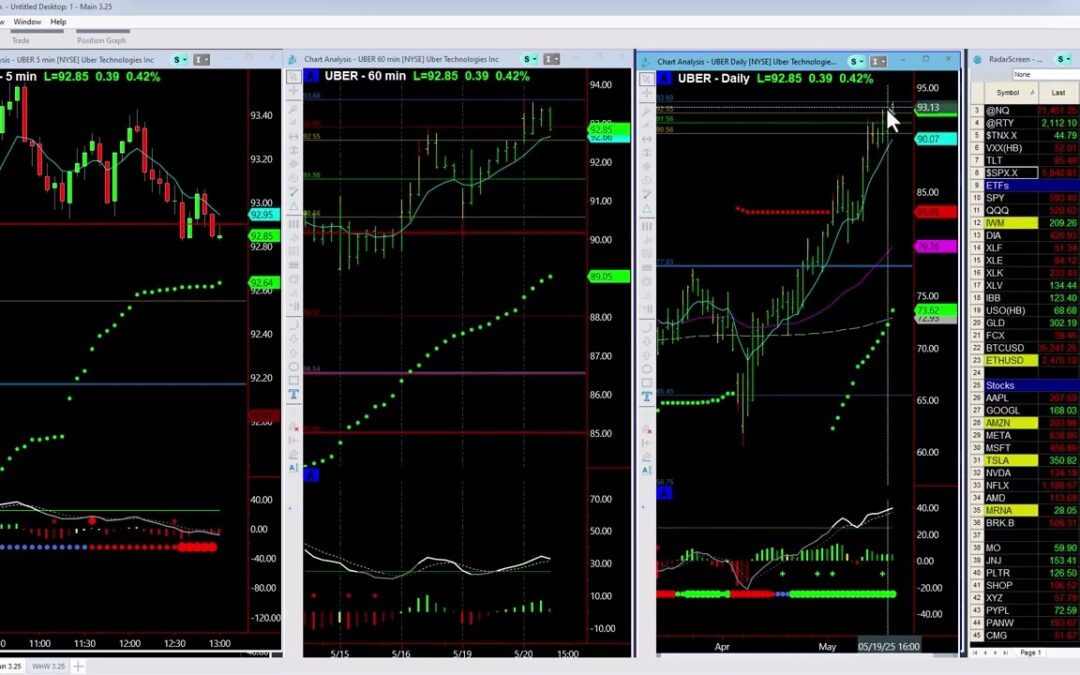Open the I interval-link dropdown in 60 min chart

click(552, 59)
